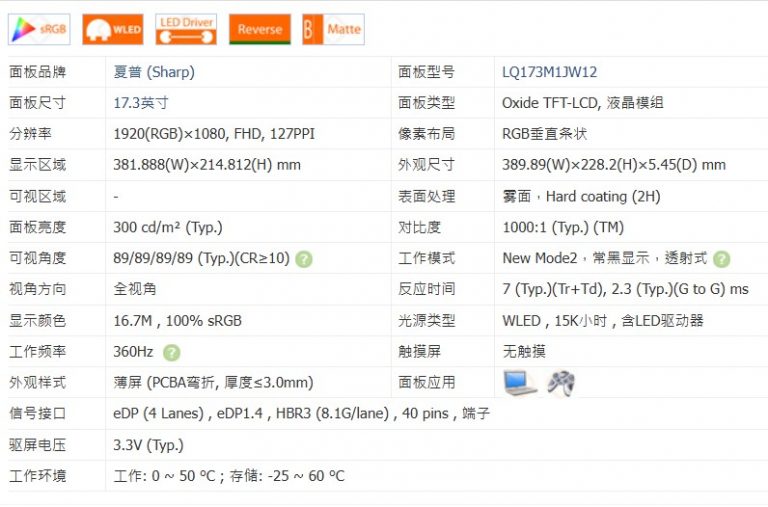Click the sRGB color gamut badge
768x507 pixels.
[39, 30]
